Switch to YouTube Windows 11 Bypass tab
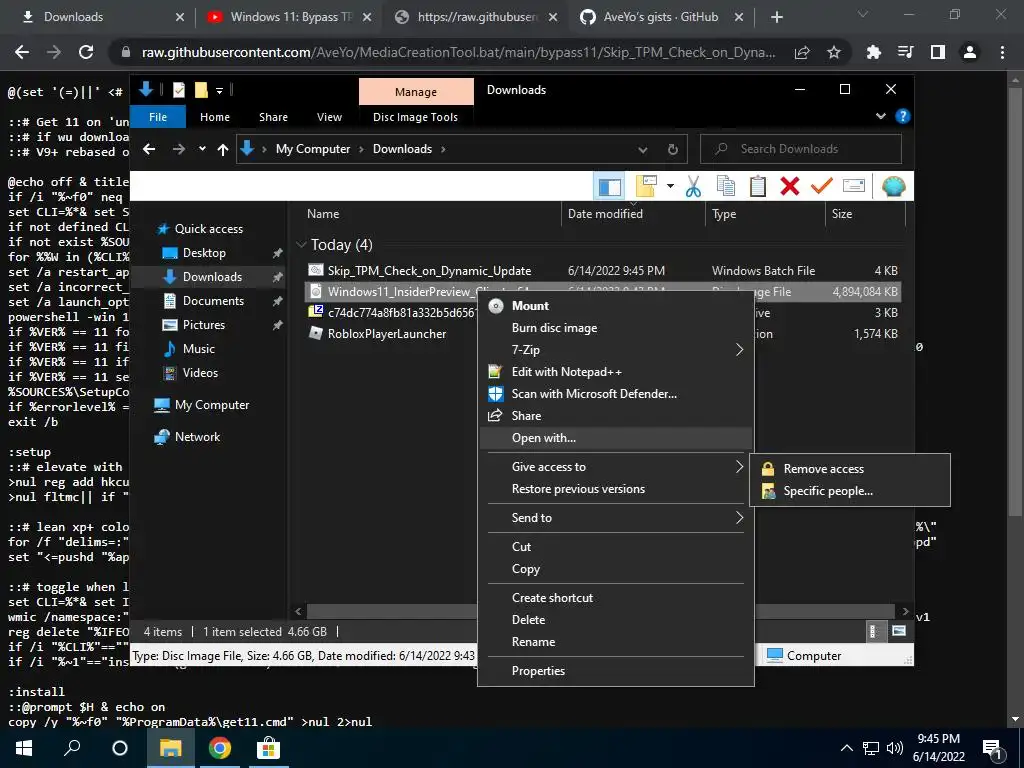Viewport: 1024px width, 768px height. [289, 17]
